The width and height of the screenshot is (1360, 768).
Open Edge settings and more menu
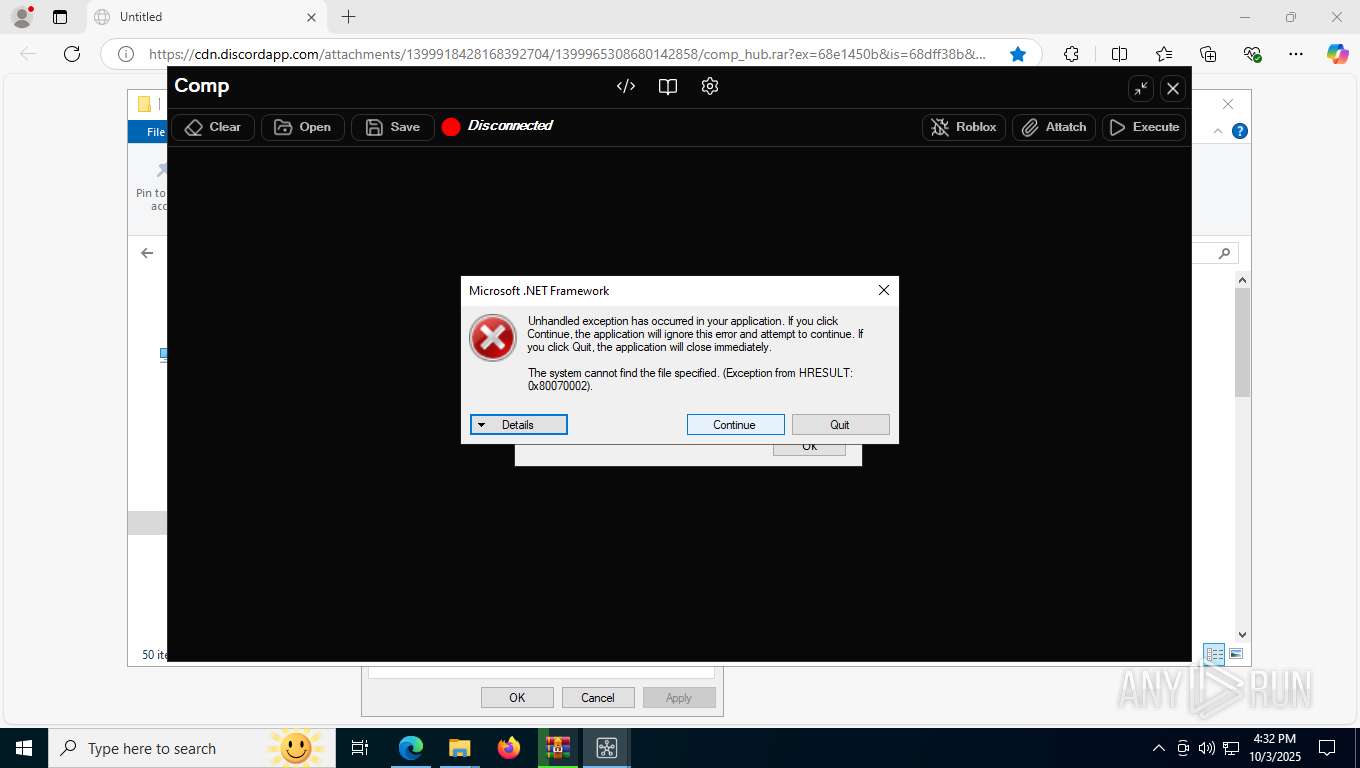1296,54
